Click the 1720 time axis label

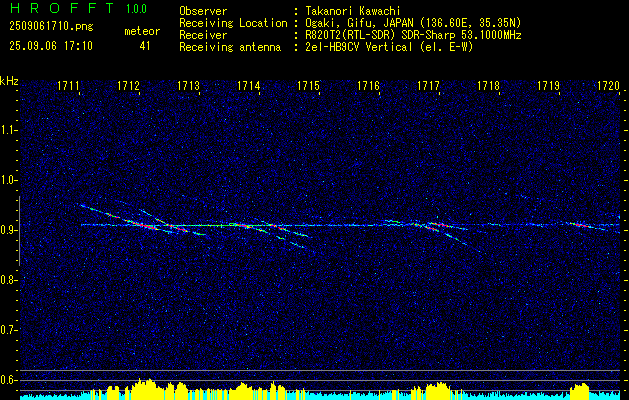(x=608, y=86)
